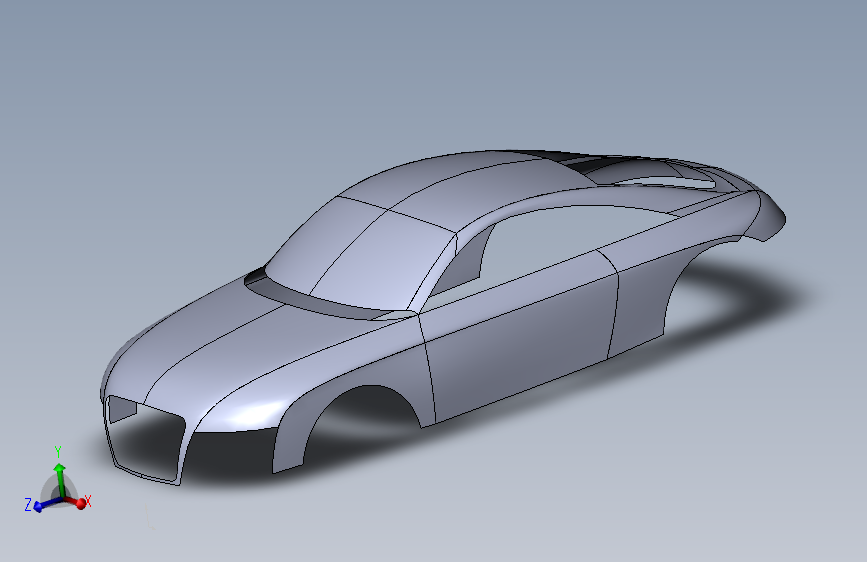Click the green Y axis arrow of triad
The image size is (867, 562).
pos(59,478)
